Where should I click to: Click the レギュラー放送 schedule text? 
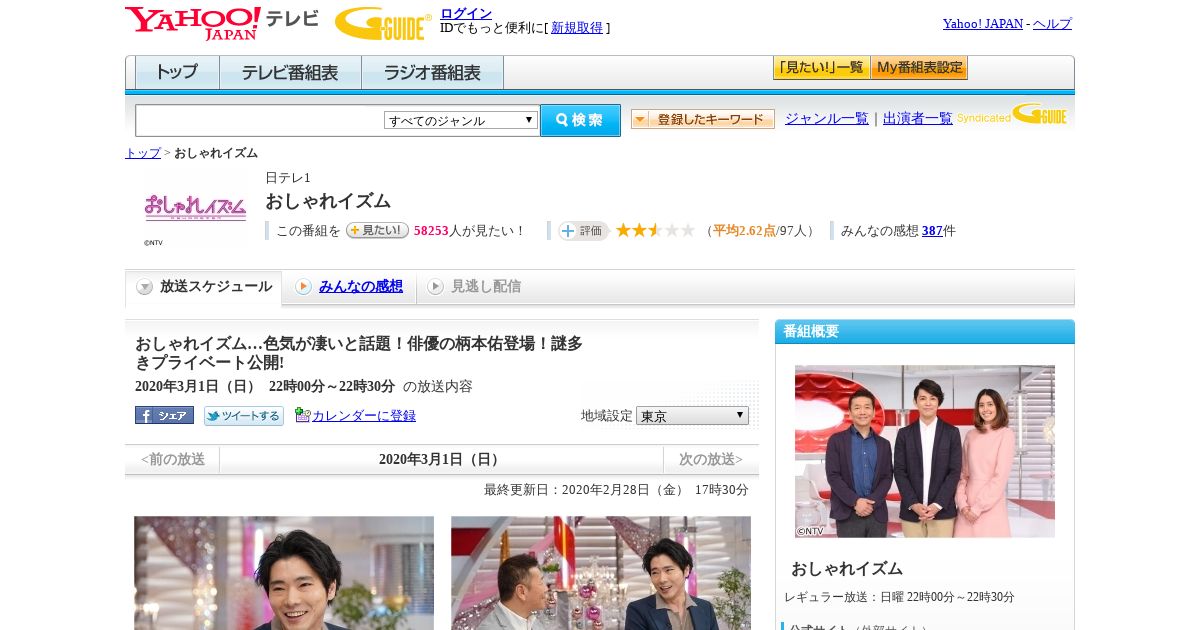(899, 597)
